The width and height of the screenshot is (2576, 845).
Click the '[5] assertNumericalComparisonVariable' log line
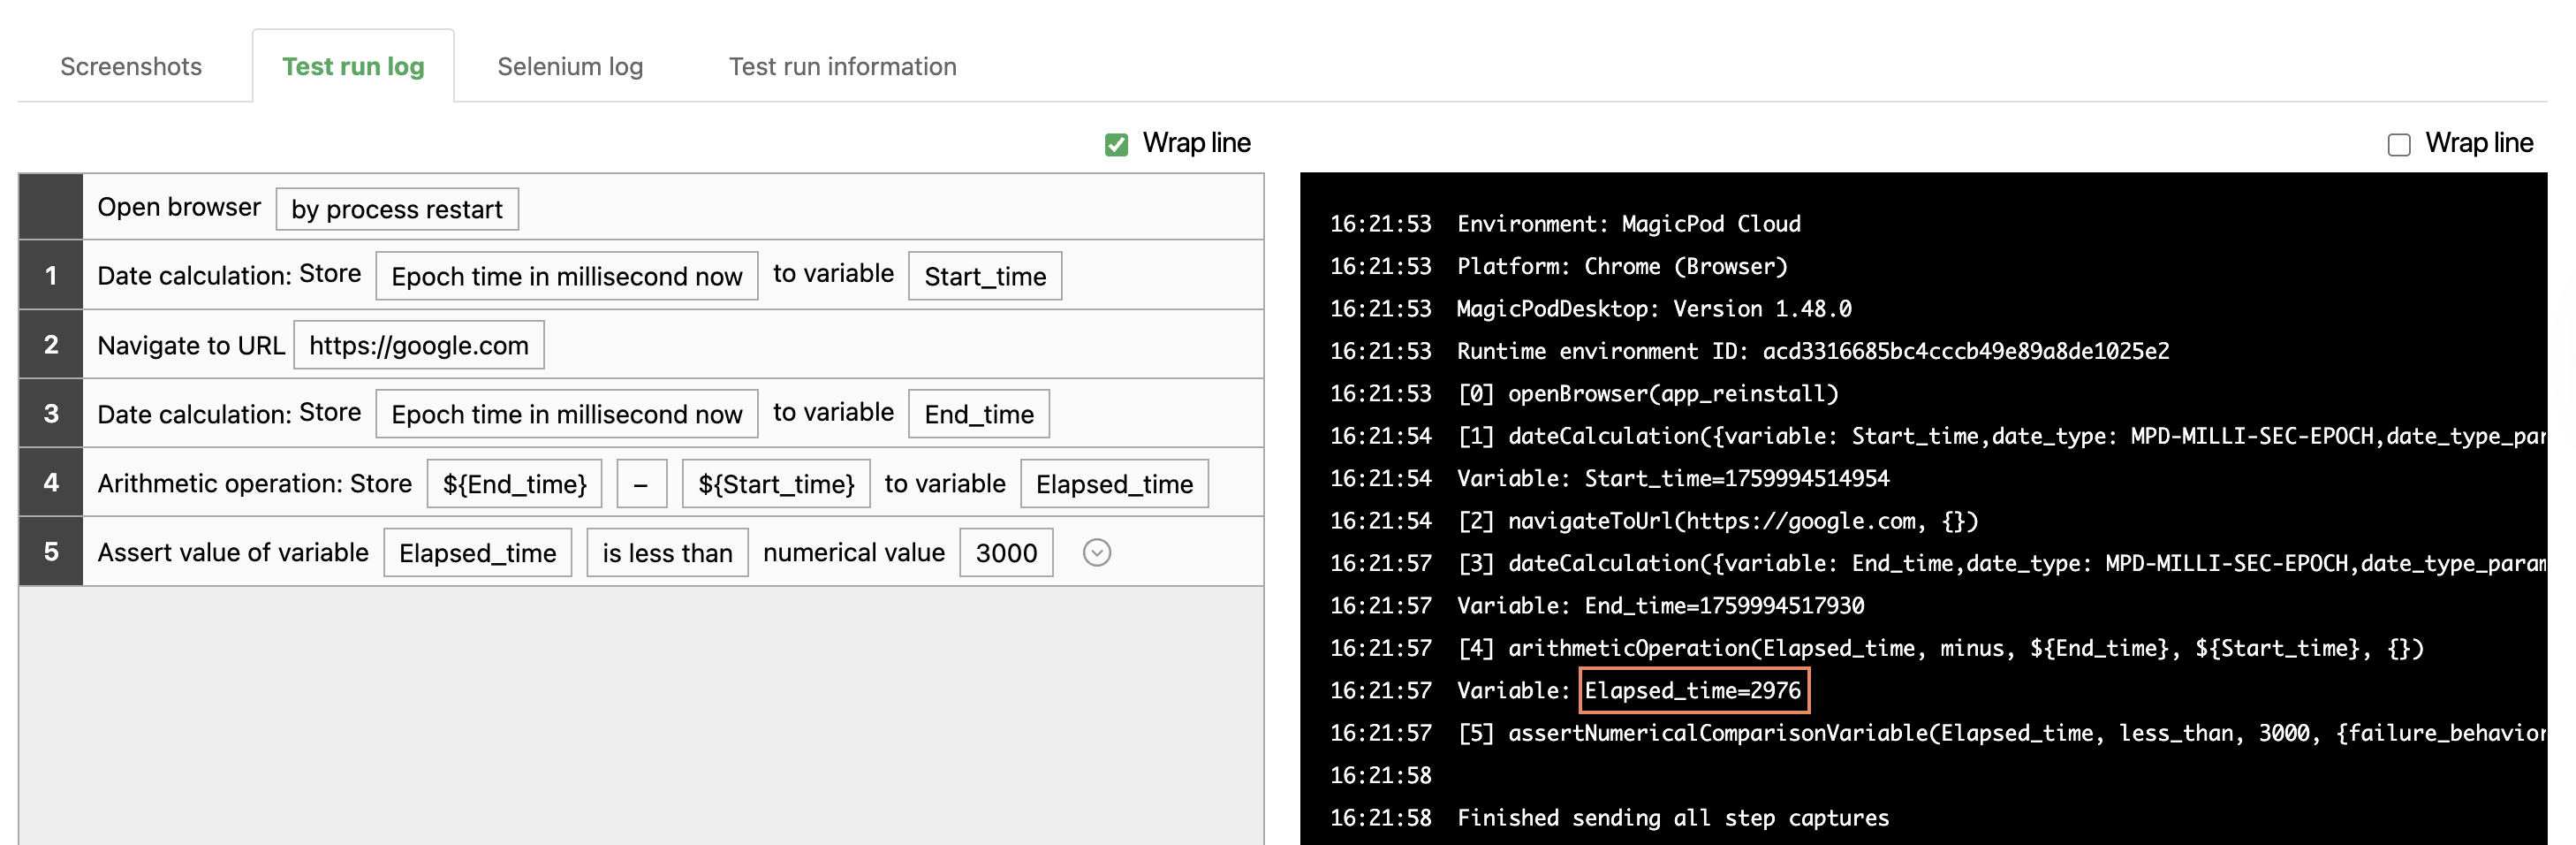pos(2001,733)
